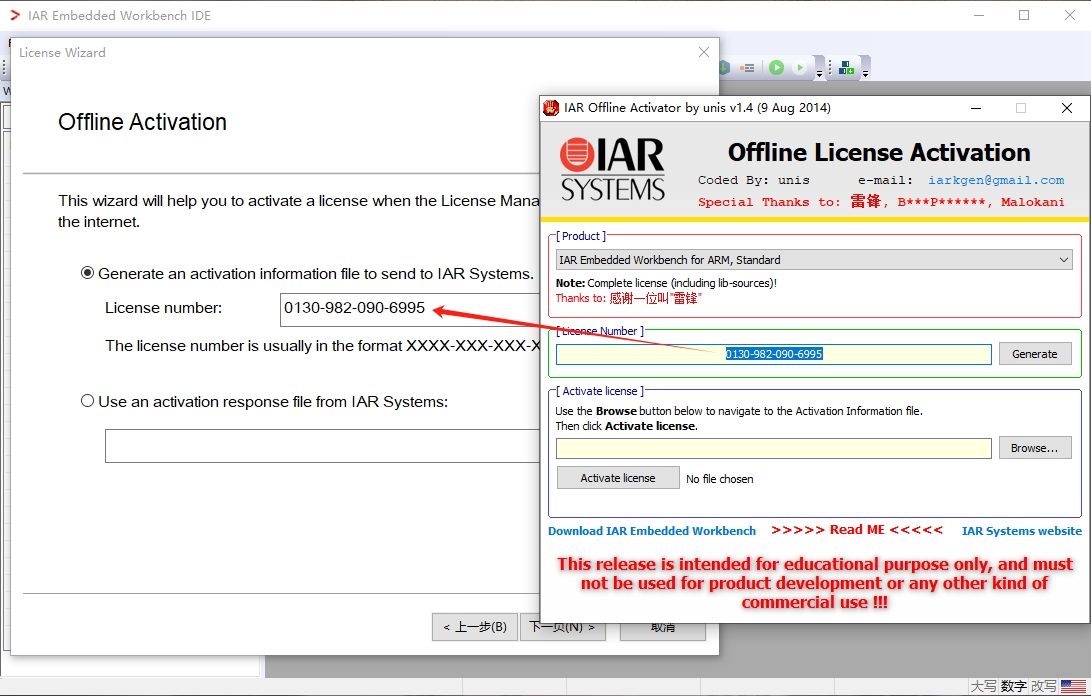
Task: Click the red IAR Embedded Workbench title icon
Action: point(15,15)
